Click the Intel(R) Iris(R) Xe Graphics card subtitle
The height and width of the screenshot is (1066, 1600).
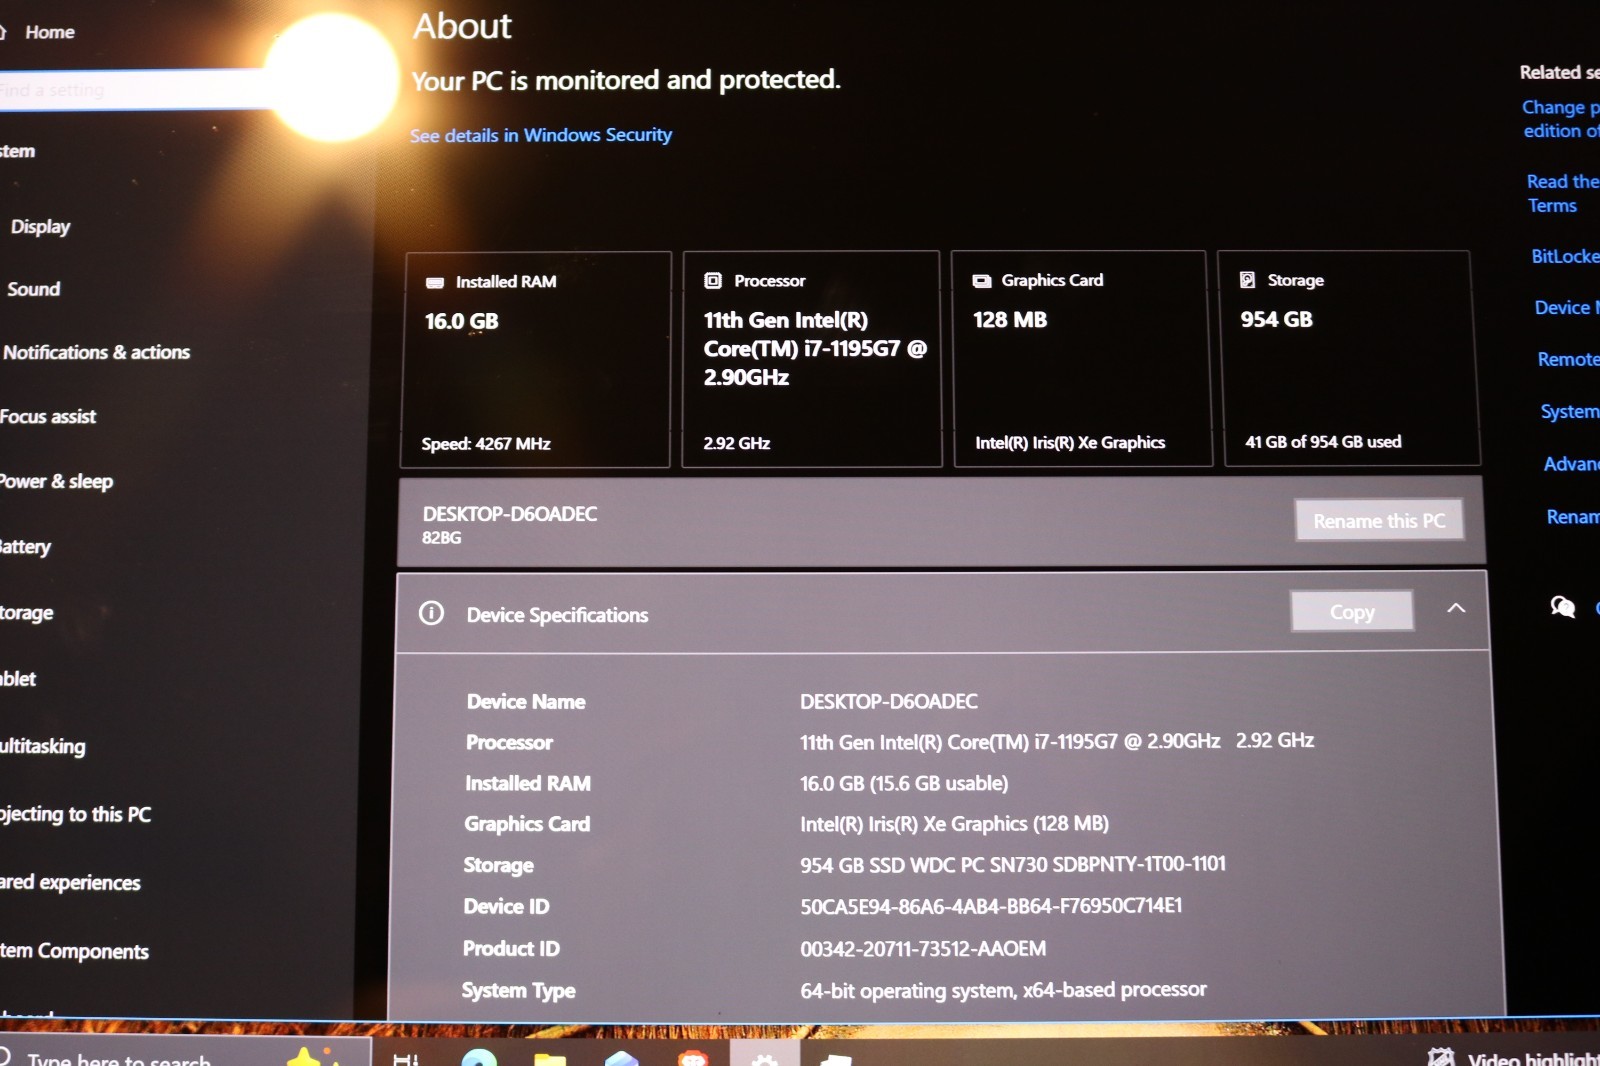pyautogui.click(x=1070, y=442)
